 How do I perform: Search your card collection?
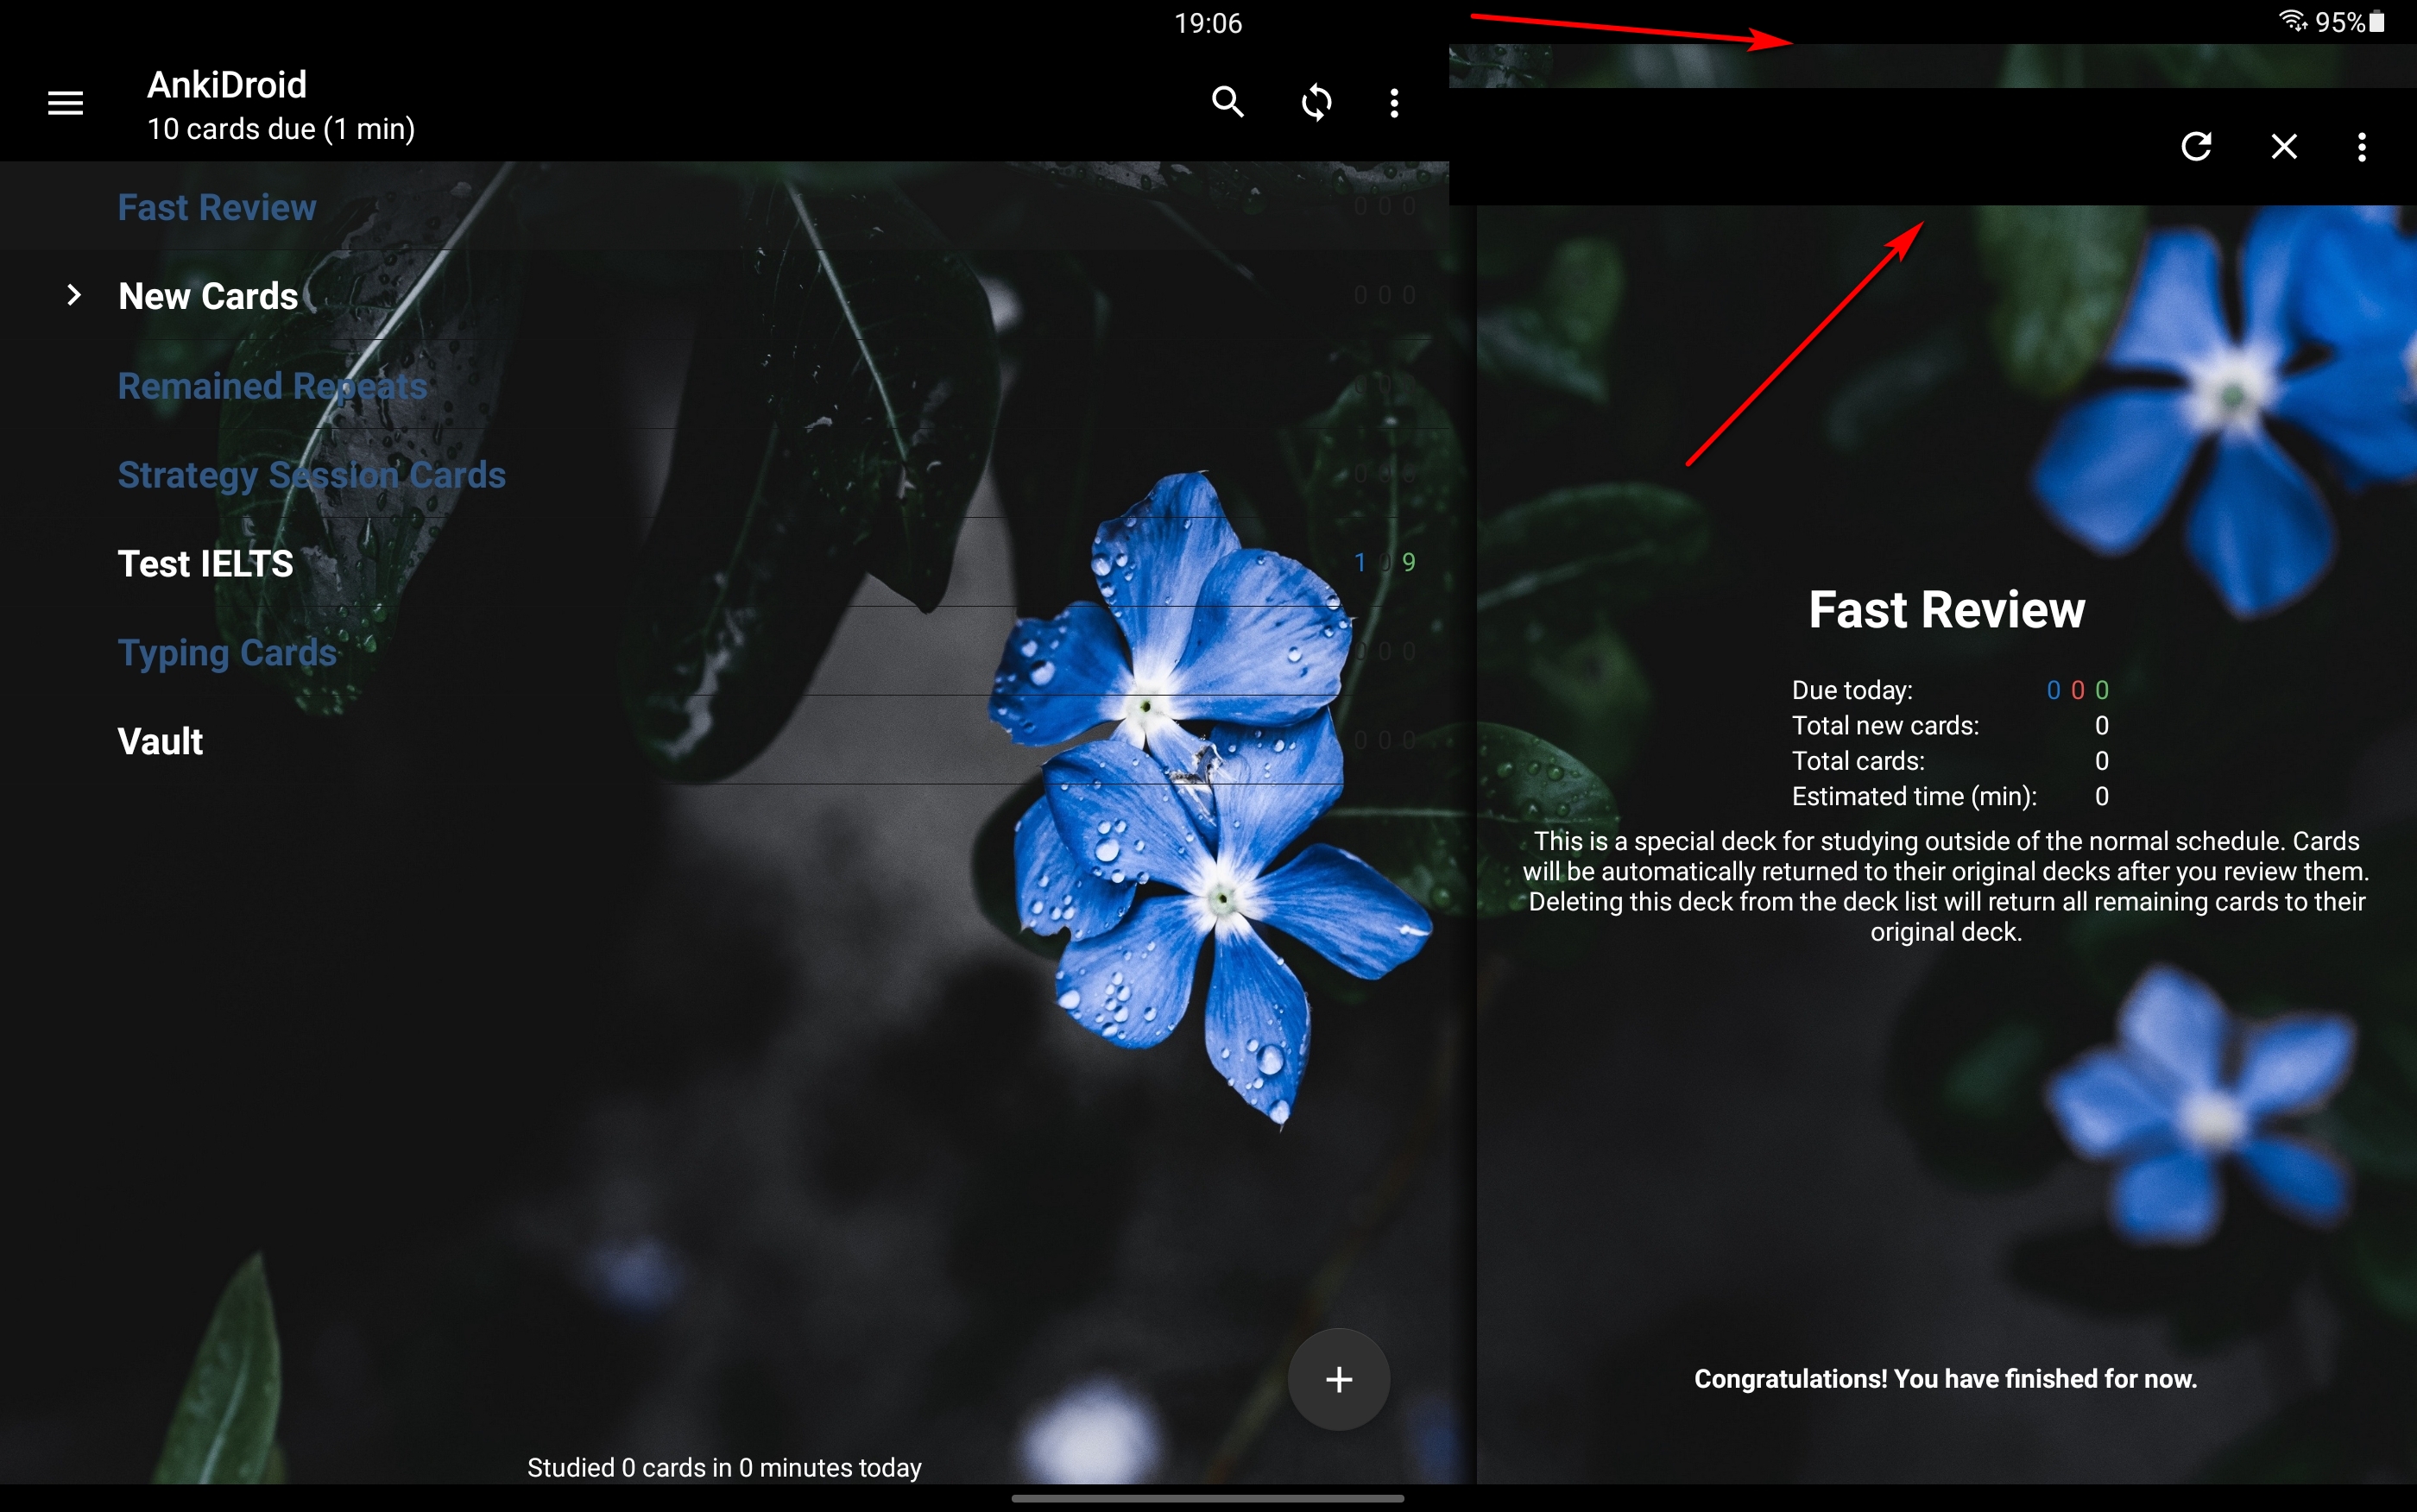[1228, 103]
